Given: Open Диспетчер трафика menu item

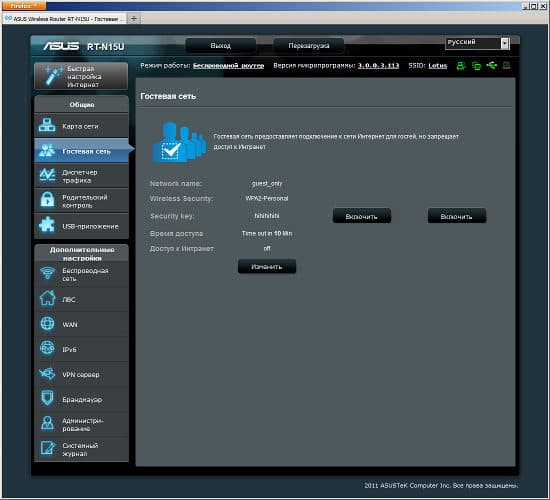Looking at the screenshot, I should click(x=81, y=176).
